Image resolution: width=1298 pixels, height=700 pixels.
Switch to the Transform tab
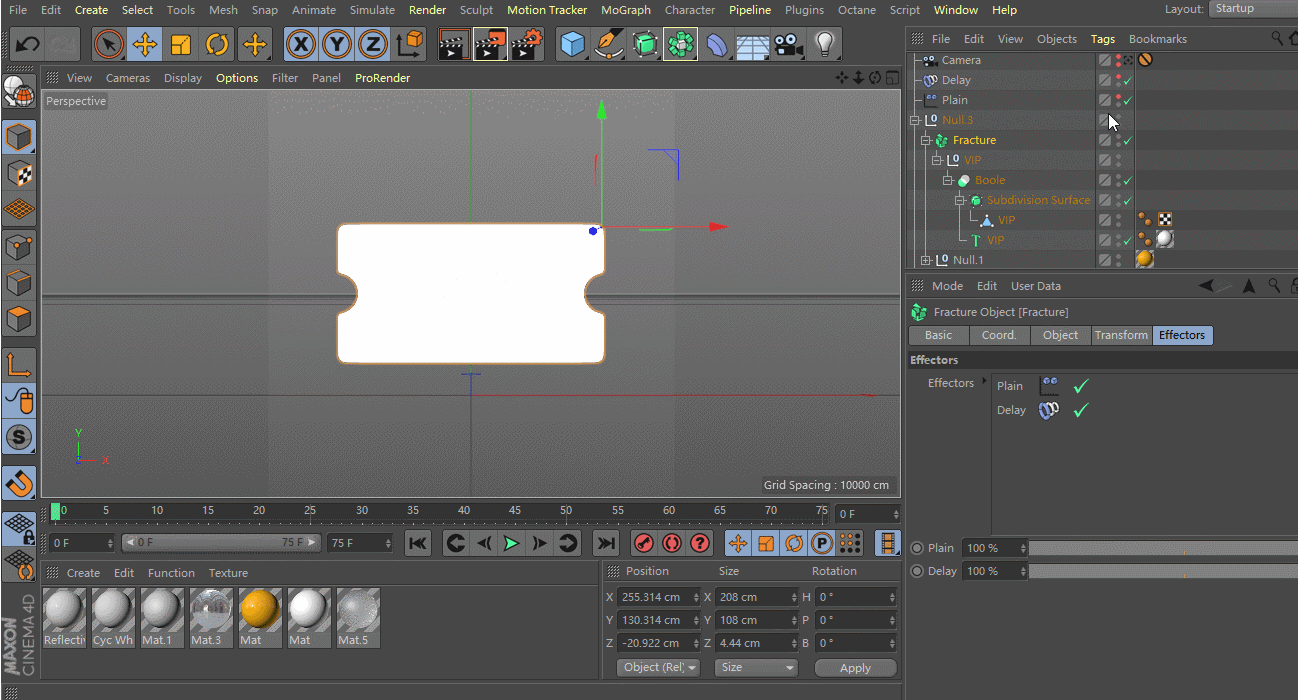1120,336
